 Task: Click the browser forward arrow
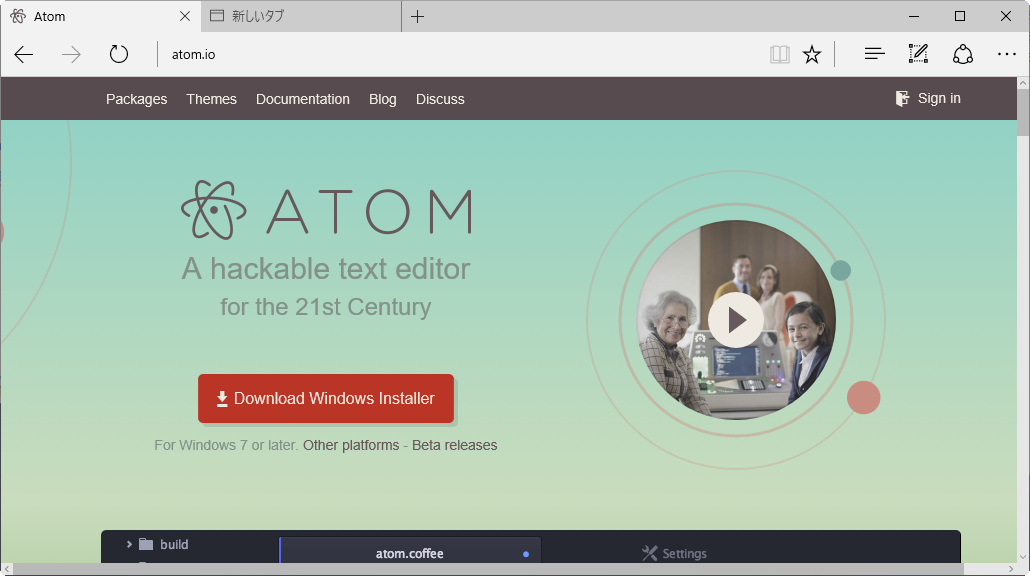click(71, 55)
